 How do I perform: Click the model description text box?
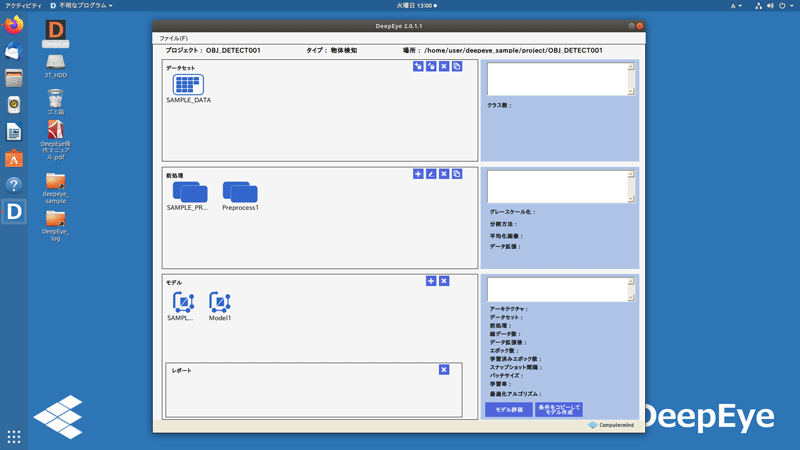558,289
